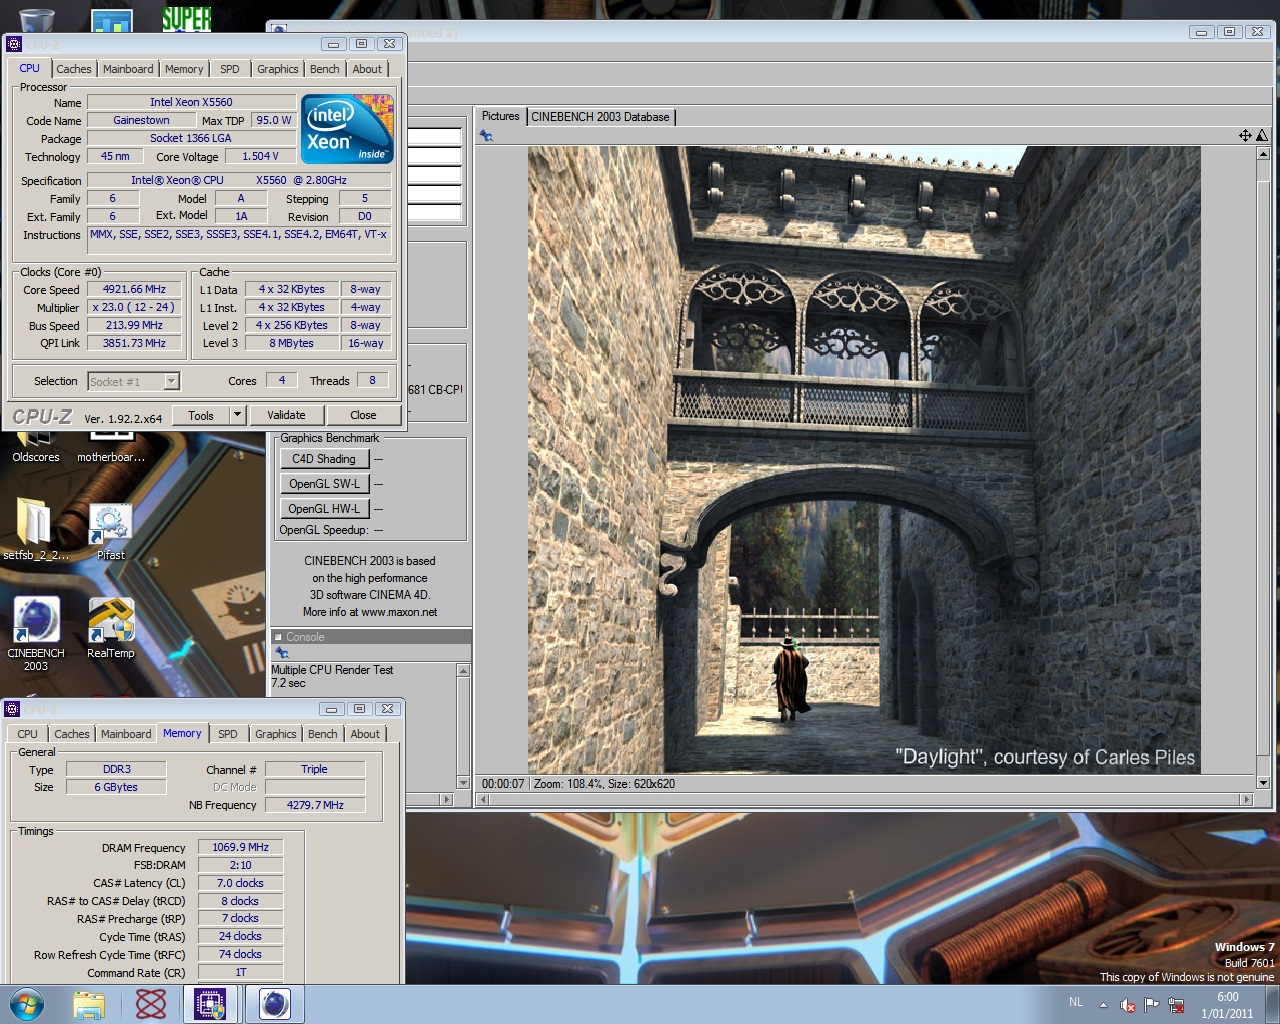Select the Pictures tab in CINEBENCH
The image size is (1280, 1024).
501,116
